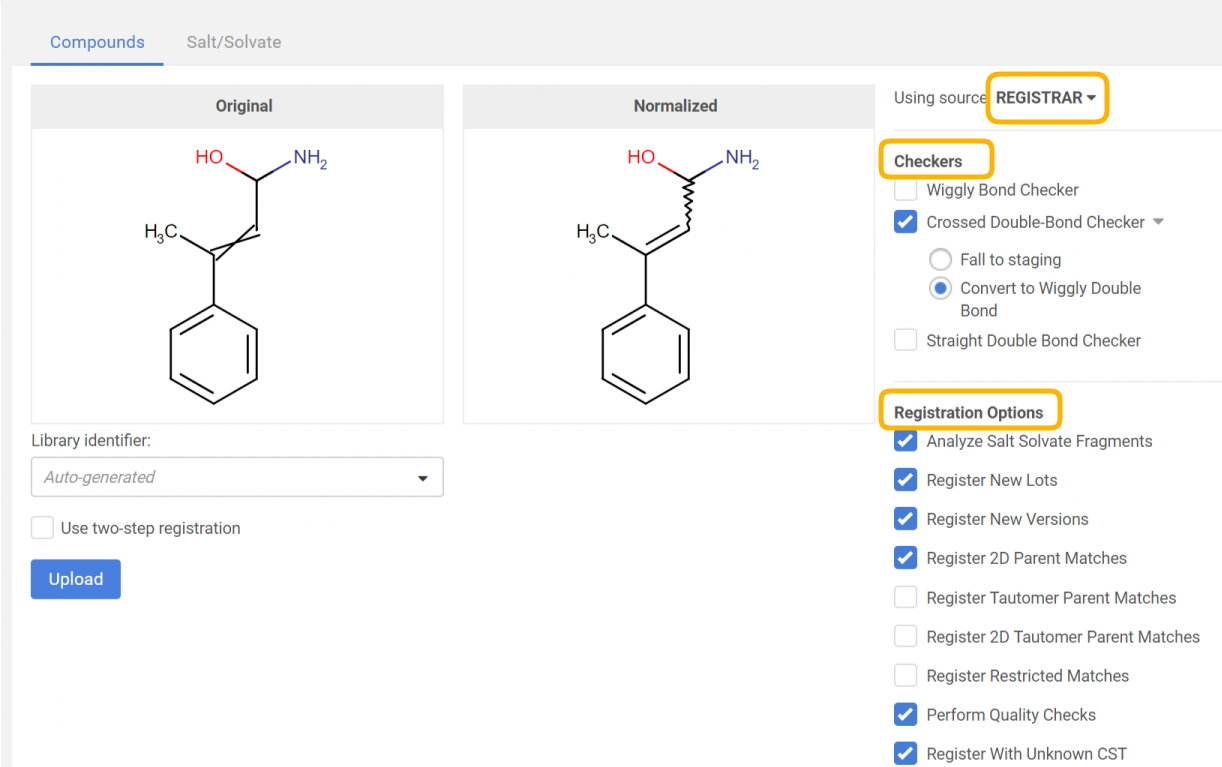1222x767 pixels.
Task: Toggle Analyze Salt Solvate Fragments
Action: point(906,441)
